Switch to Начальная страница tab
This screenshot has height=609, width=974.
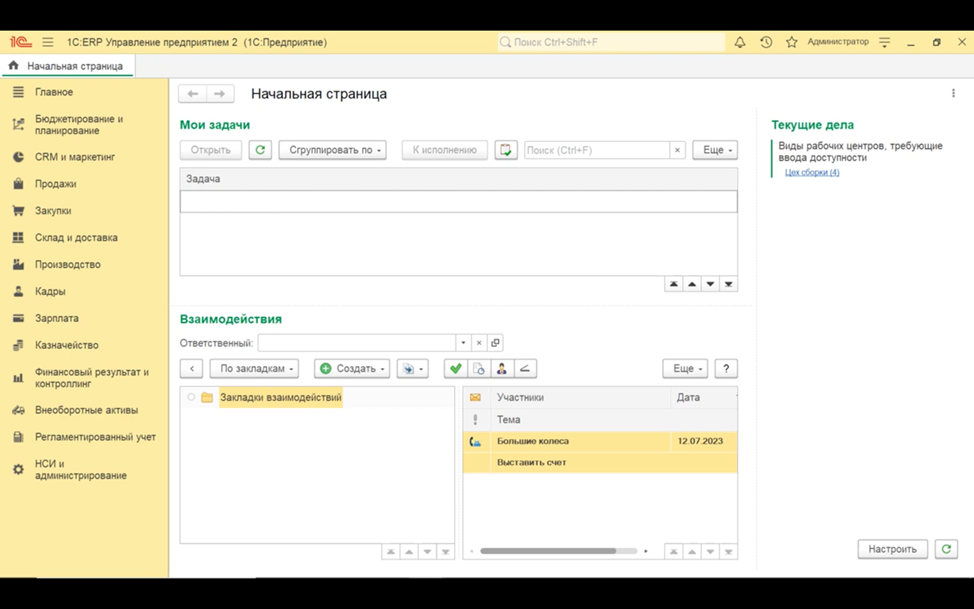67,66
